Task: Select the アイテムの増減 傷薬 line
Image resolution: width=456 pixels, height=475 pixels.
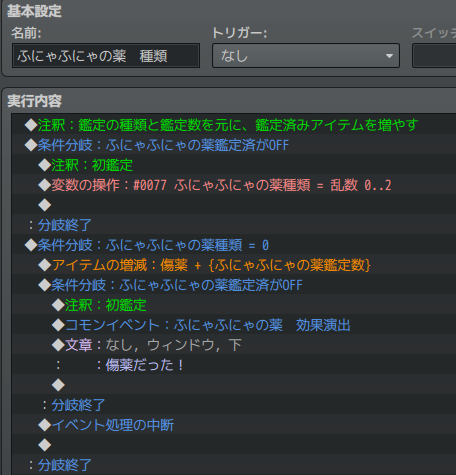Action: [234, 265]
